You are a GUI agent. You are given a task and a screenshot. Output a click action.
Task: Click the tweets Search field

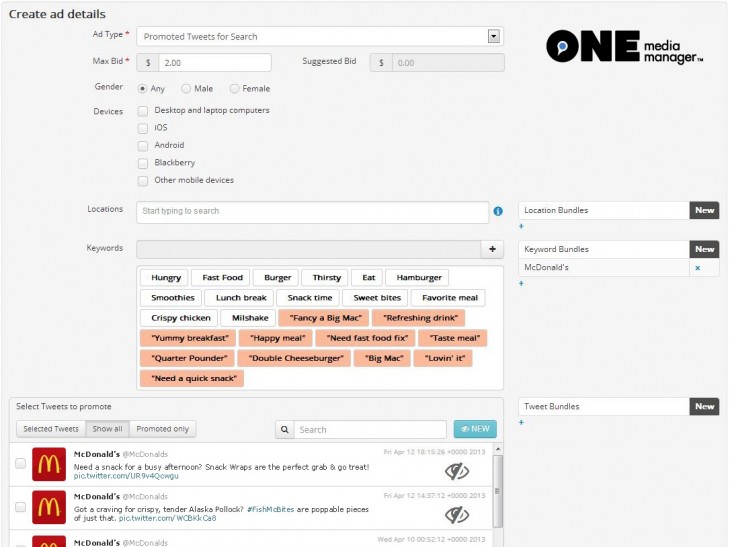coord(370,429)
